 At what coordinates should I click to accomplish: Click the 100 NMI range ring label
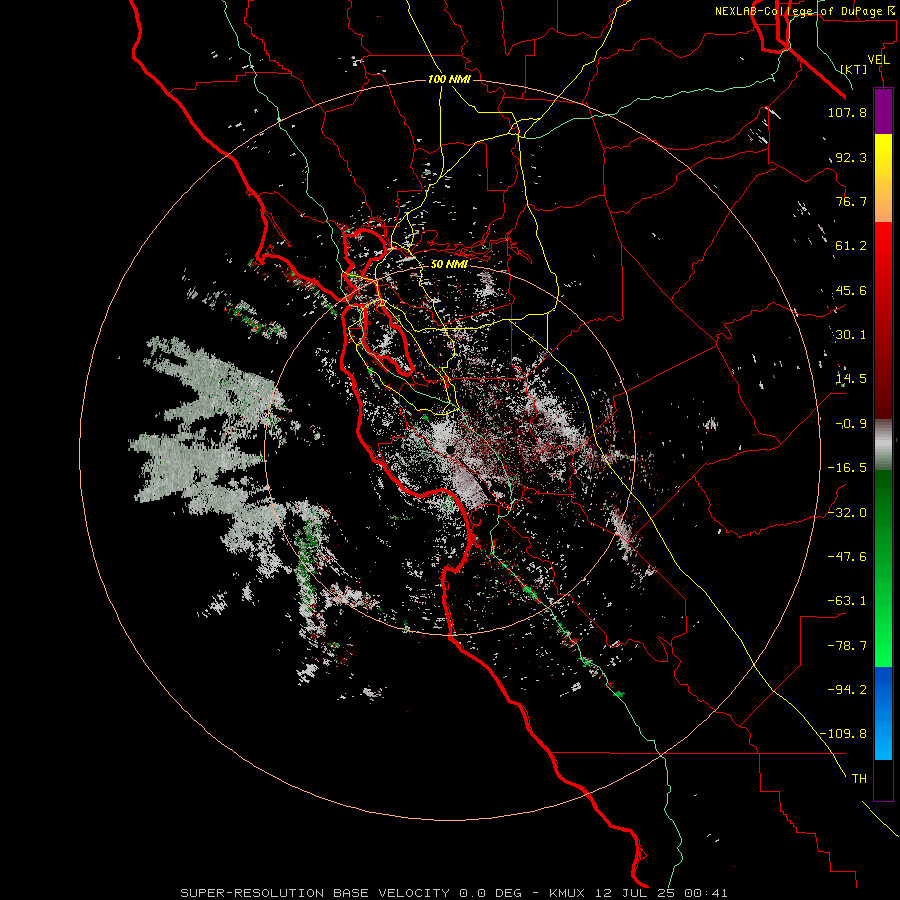pos(449,79)
